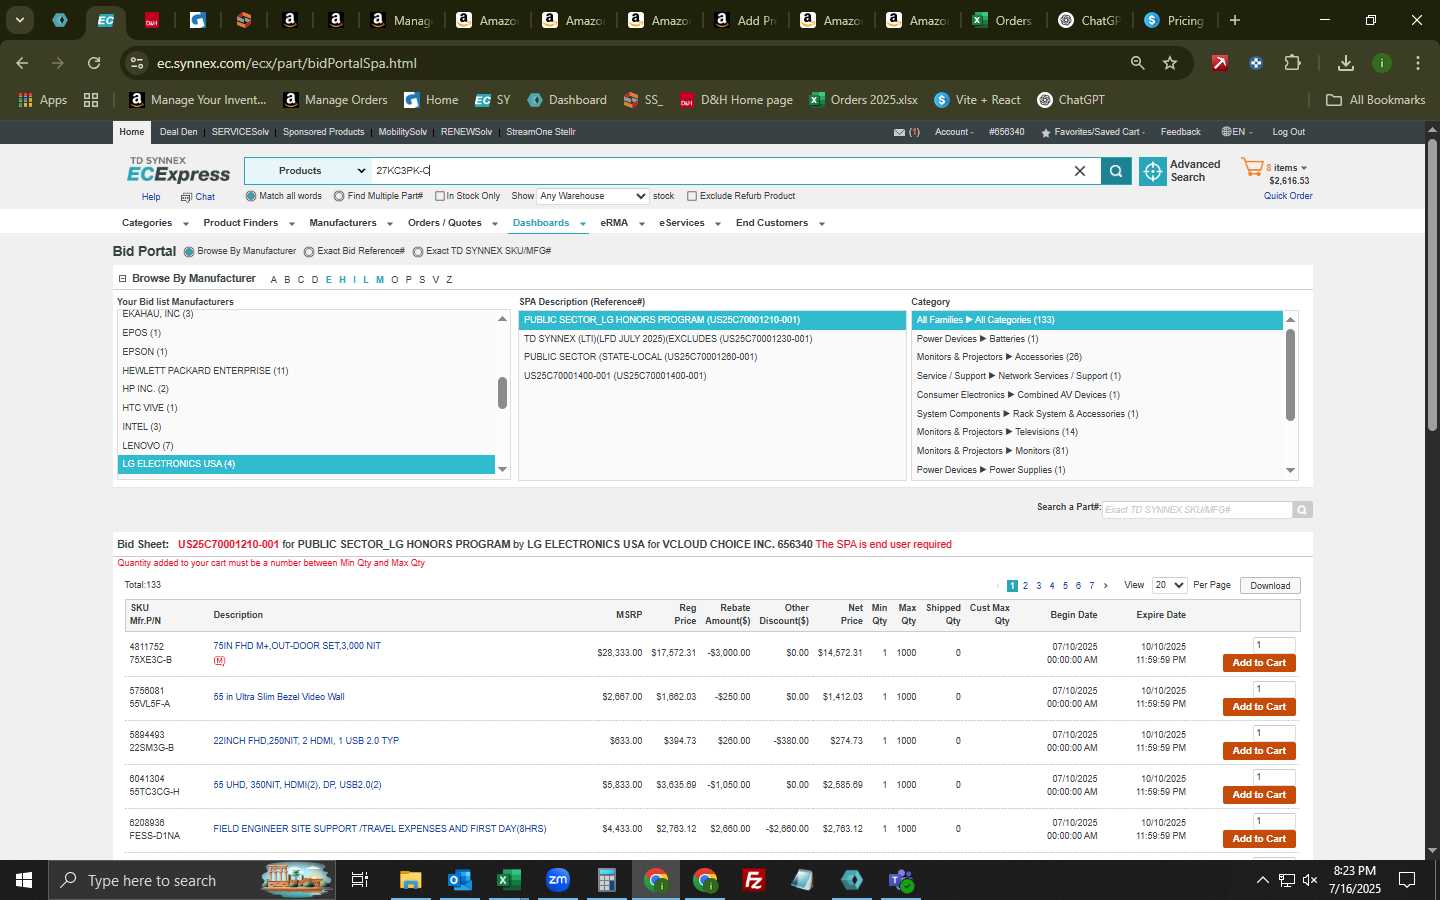Open FileZilla from the taskbar
1440x900 pixels.
point(754,880)
